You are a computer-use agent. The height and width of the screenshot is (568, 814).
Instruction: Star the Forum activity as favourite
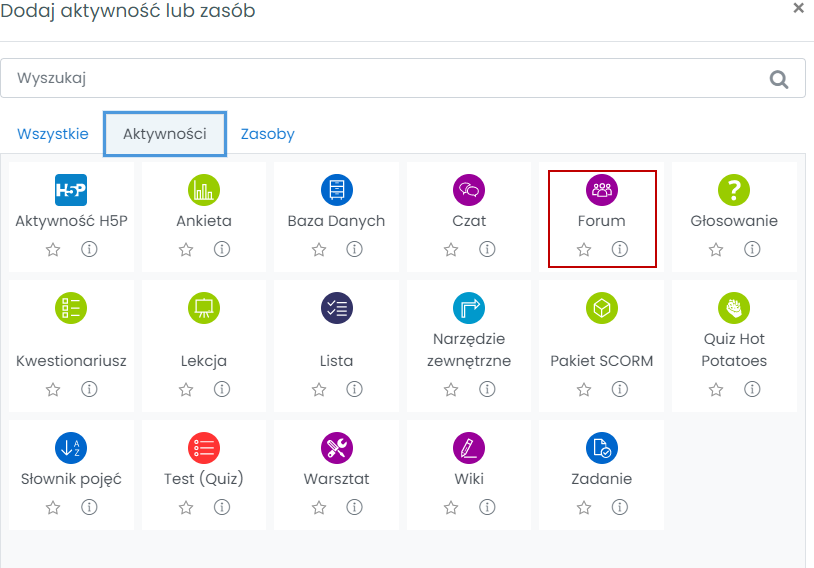coord(584,250)
